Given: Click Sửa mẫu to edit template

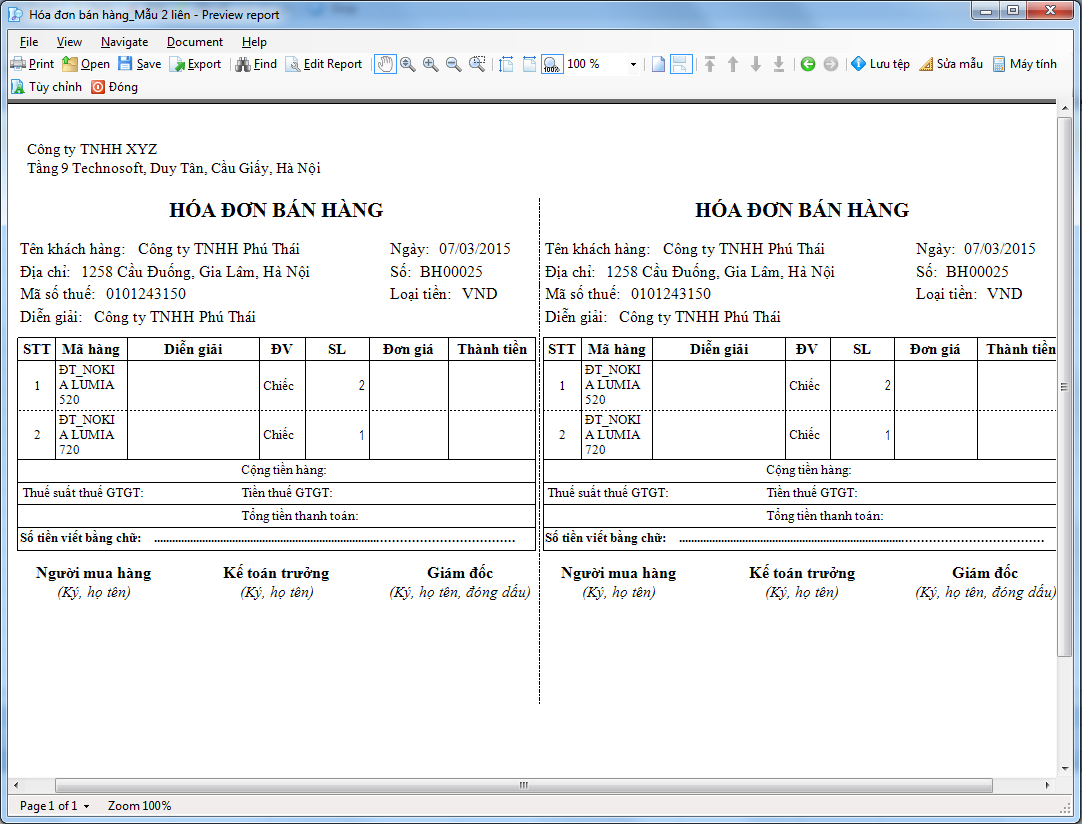Looking at the screenshot, I should click(950, 64).
